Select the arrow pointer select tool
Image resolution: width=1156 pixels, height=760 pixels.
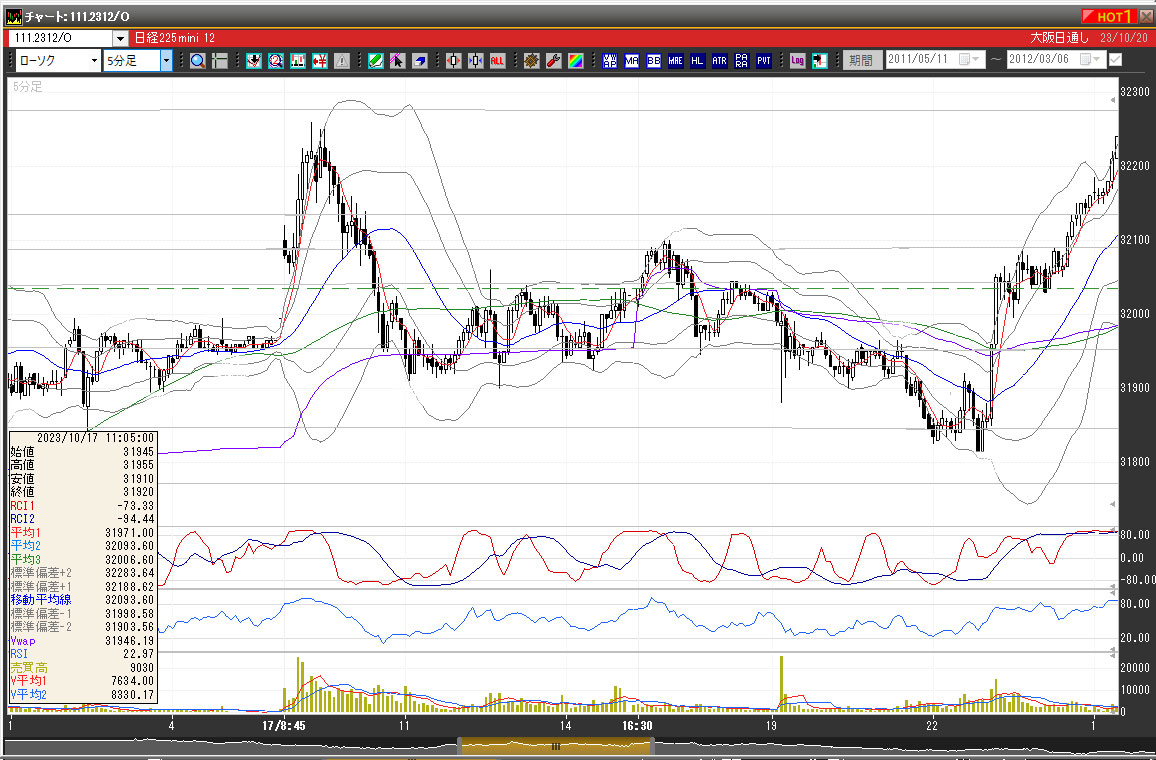coord(397,61)
